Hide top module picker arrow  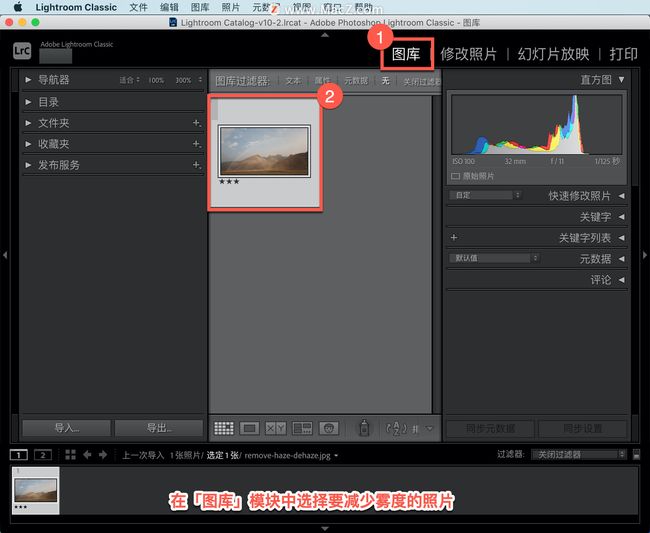point(325,35)
